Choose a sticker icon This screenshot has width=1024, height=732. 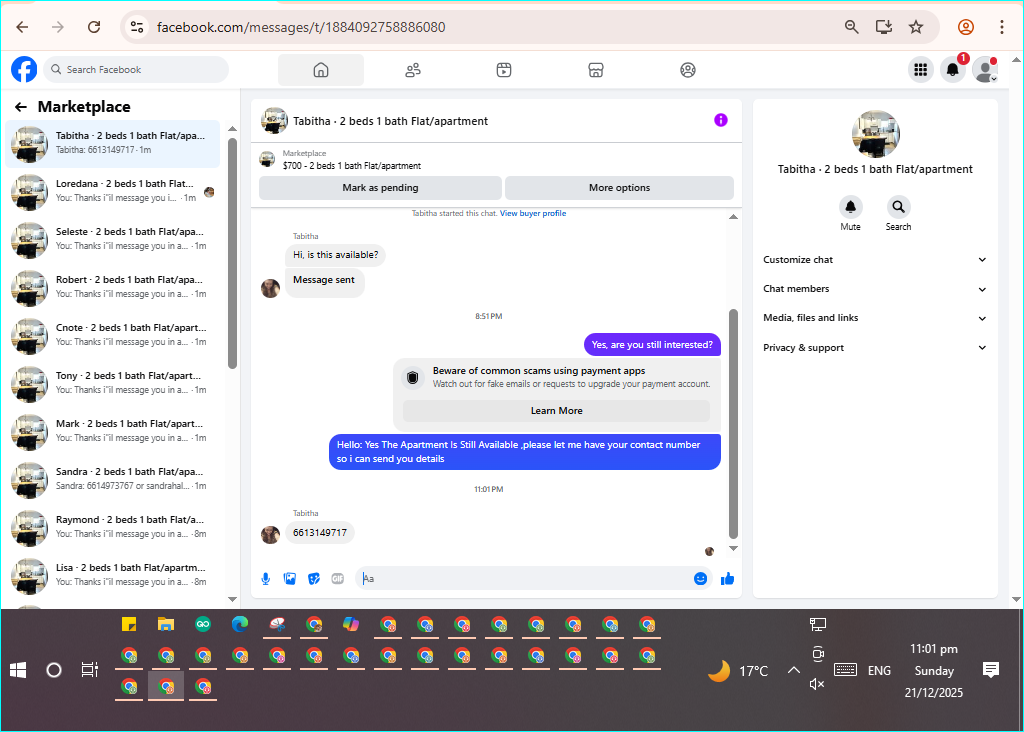314,579
